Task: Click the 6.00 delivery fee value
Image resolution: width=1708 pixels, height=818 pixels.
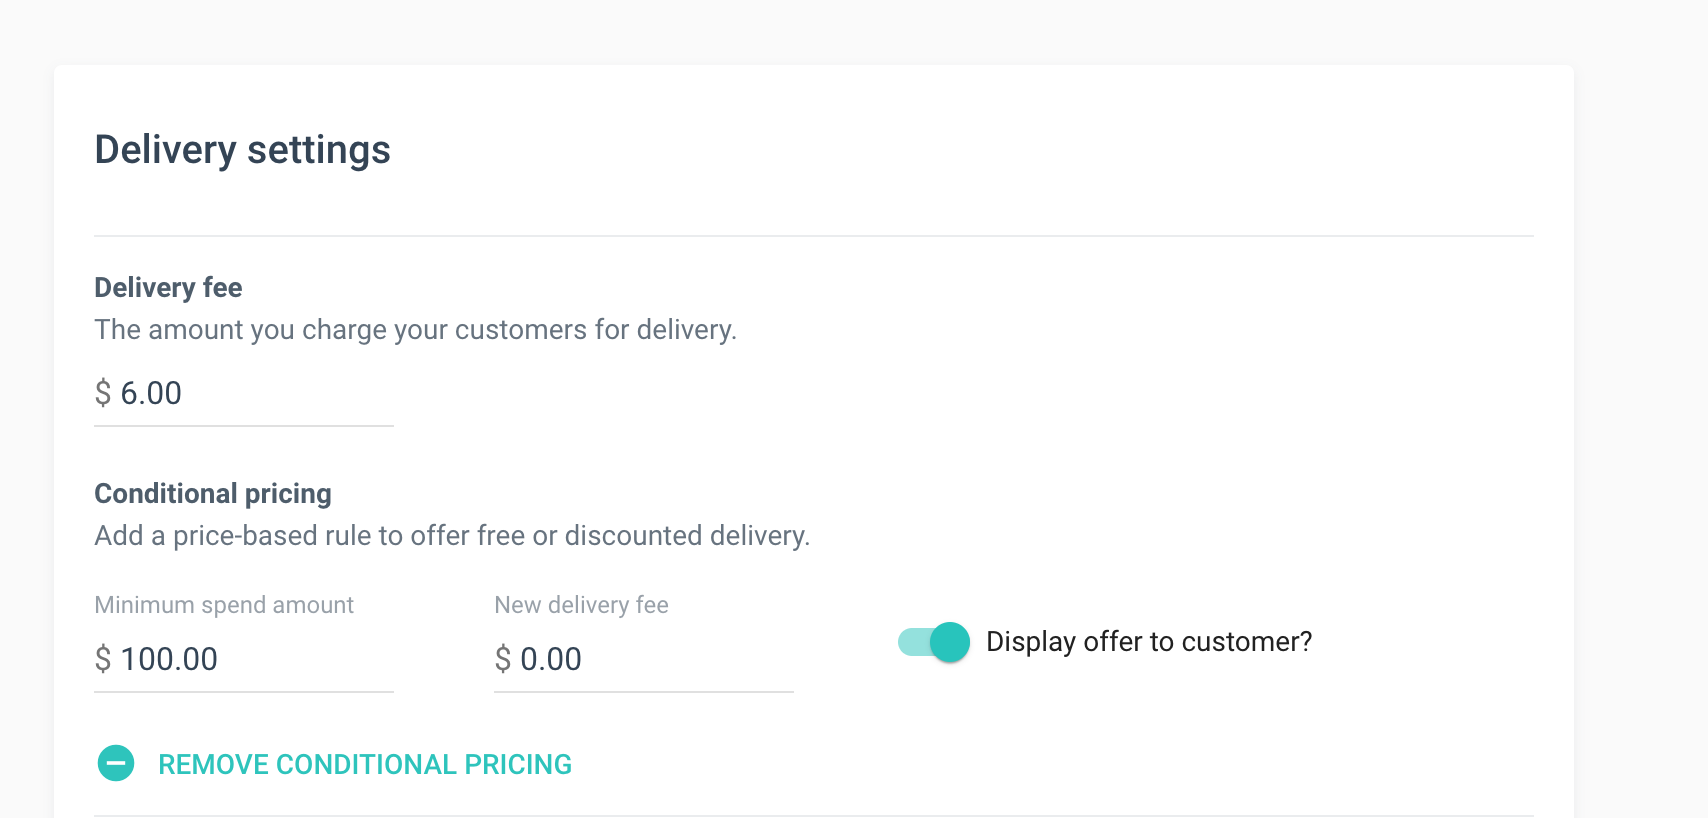Action: (151, 393)
